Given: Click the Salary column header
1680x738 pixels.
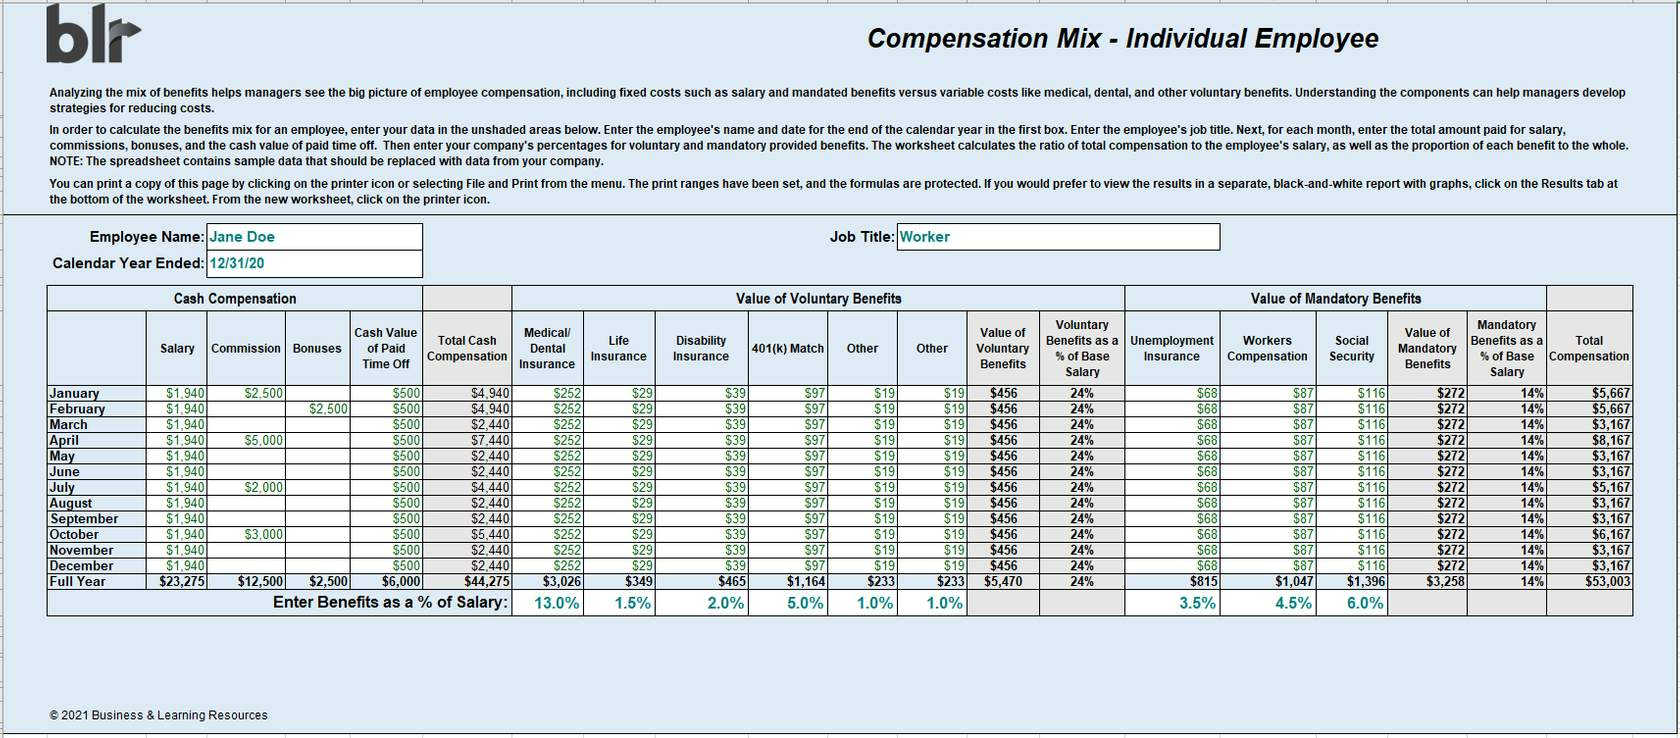Looking at the screenshot, I should pyautogui.click(x=177, y=348).
